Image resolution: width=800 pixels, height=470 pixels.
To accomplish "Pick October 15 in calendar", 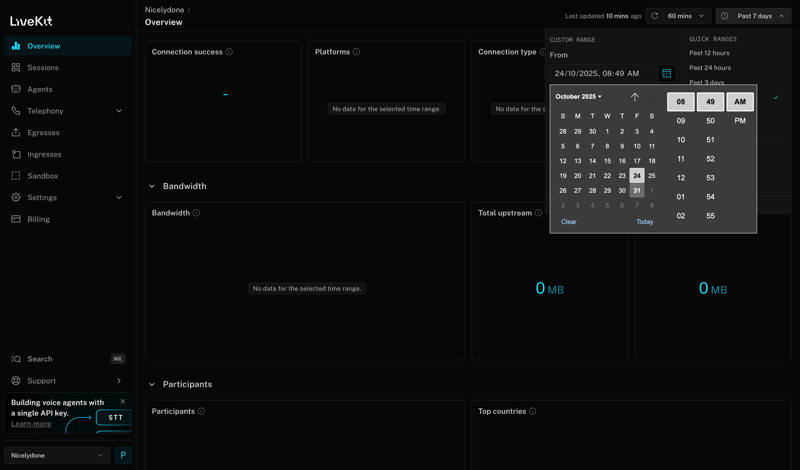I will (x=607, y=161).
